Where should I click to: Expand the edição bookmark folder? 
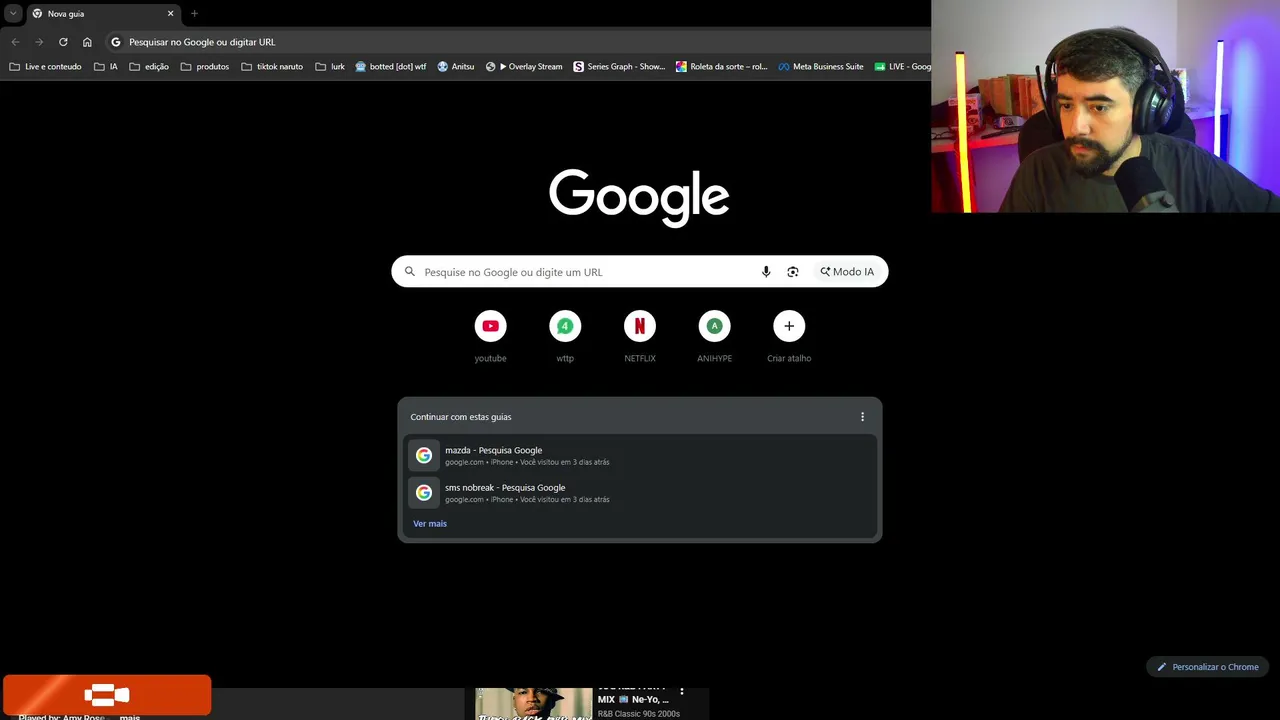pyautogui.click(x=149, y=67)
